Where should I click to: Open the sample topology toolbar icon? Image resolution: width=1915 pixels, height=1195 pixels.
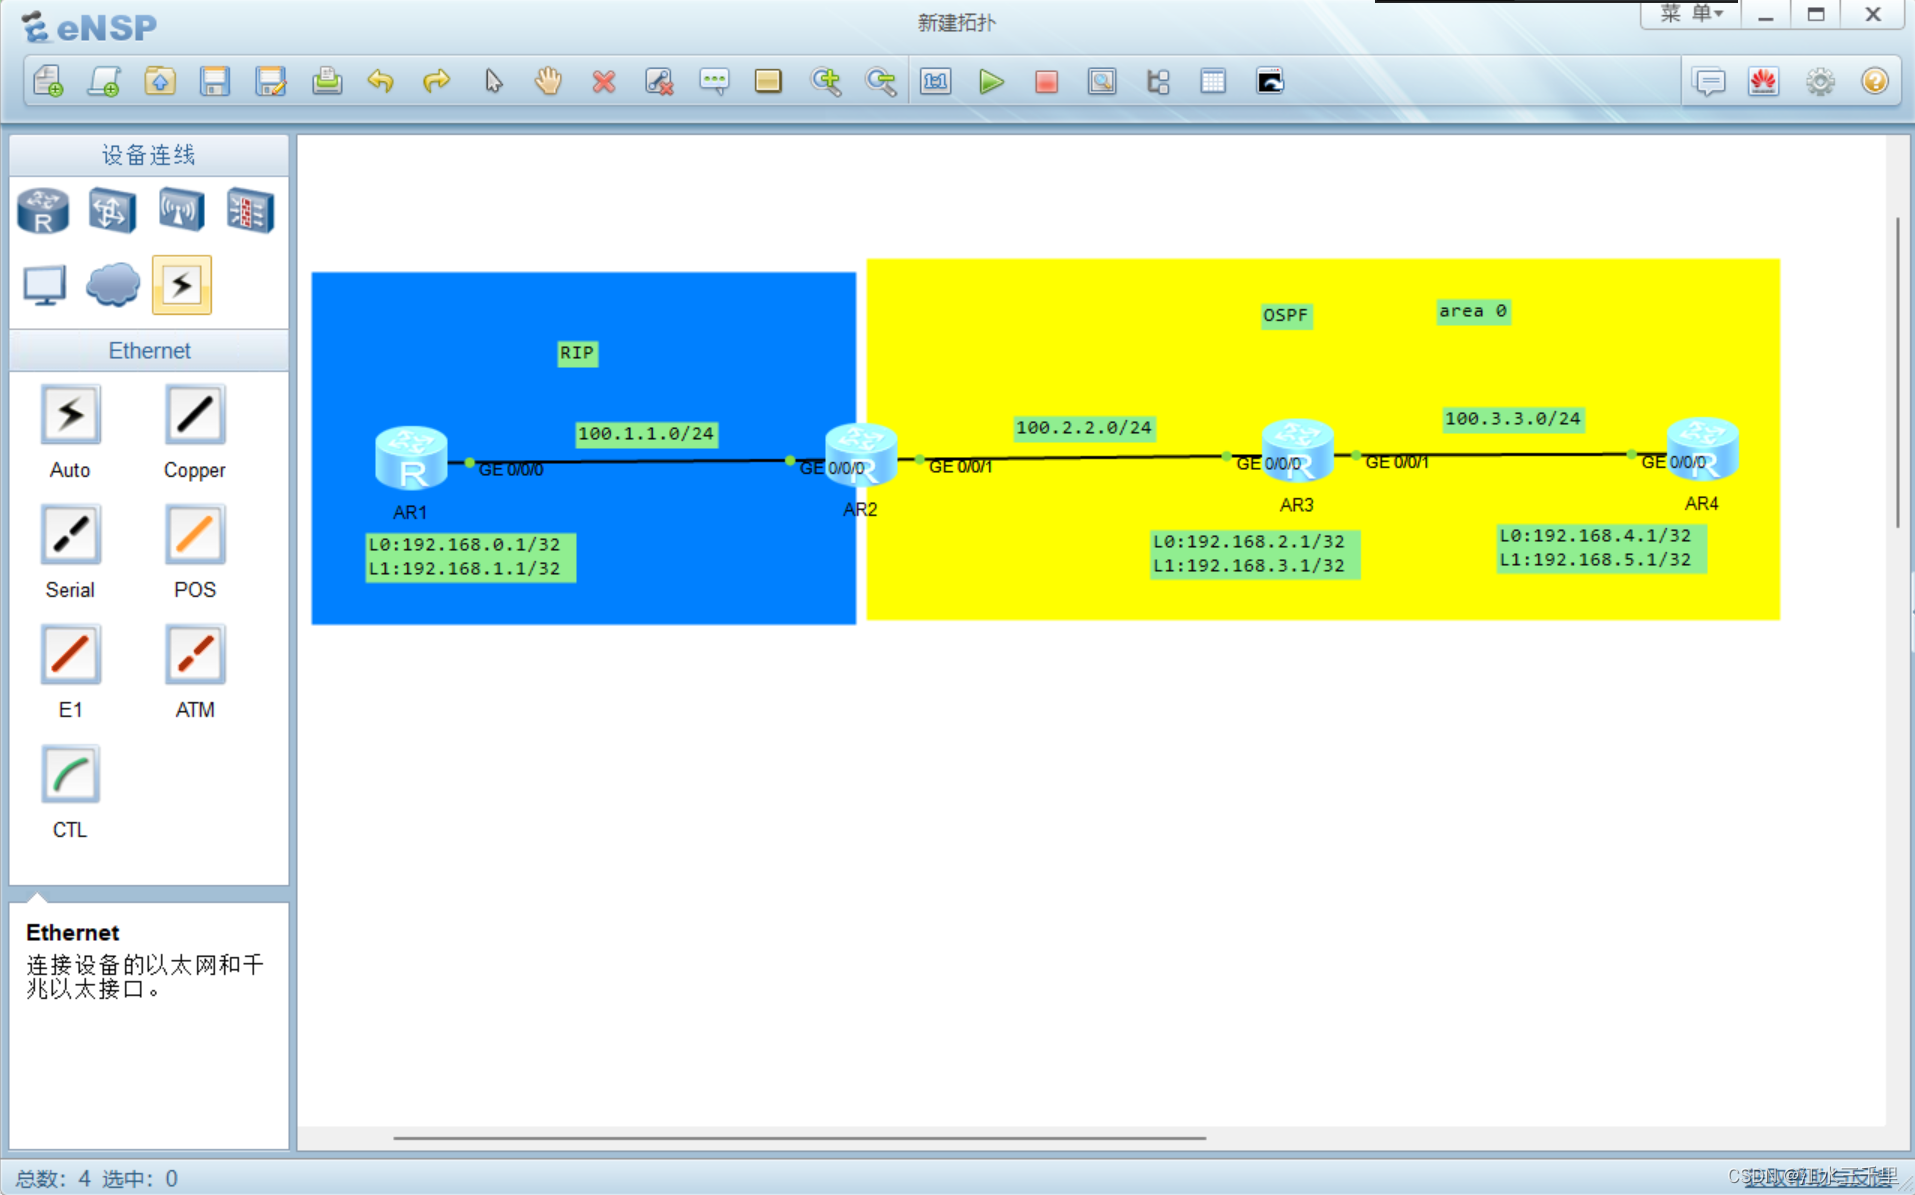tap(104, 81)
